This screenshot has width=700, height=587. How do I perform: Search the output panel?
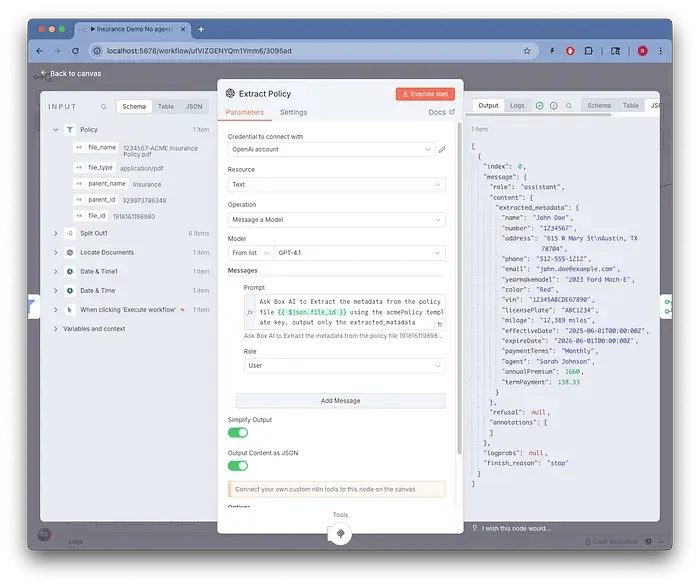click(569, 106)
